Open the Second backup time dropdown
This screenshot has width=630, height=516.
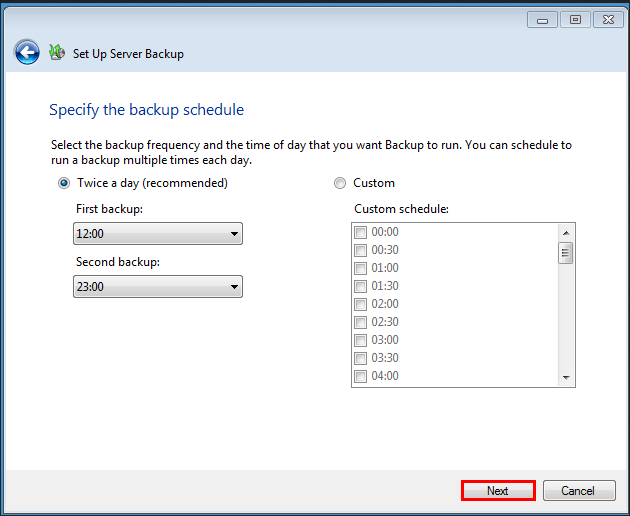158,287
